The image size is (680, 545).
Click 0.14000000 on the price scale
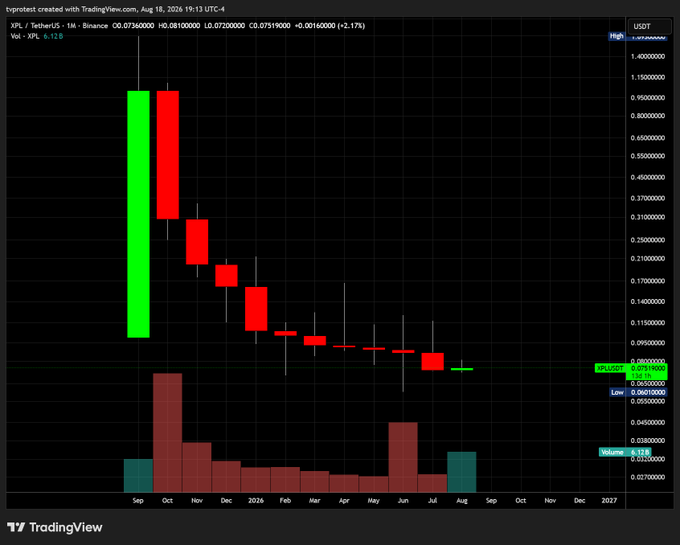point(647,301)
